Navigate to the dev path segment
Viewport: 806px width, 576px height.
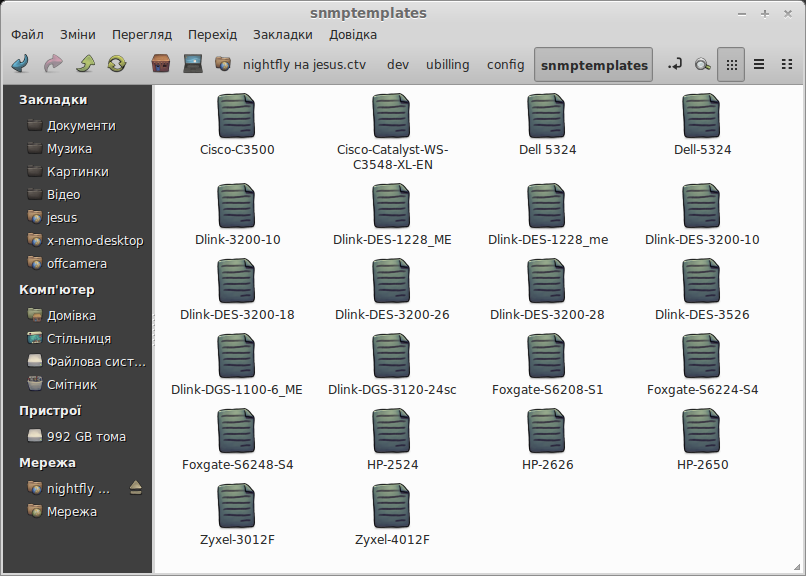tap(398, 65)
